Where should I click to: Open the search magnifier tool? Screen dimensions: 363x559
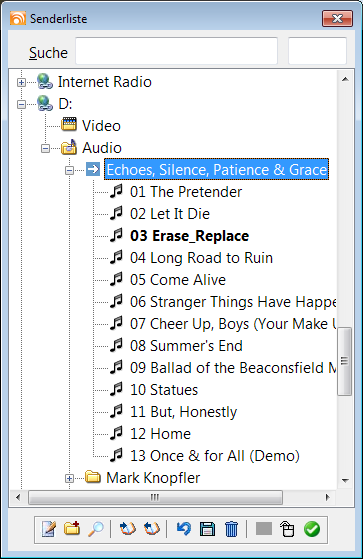pyautogui.click(x=96, y=529)
